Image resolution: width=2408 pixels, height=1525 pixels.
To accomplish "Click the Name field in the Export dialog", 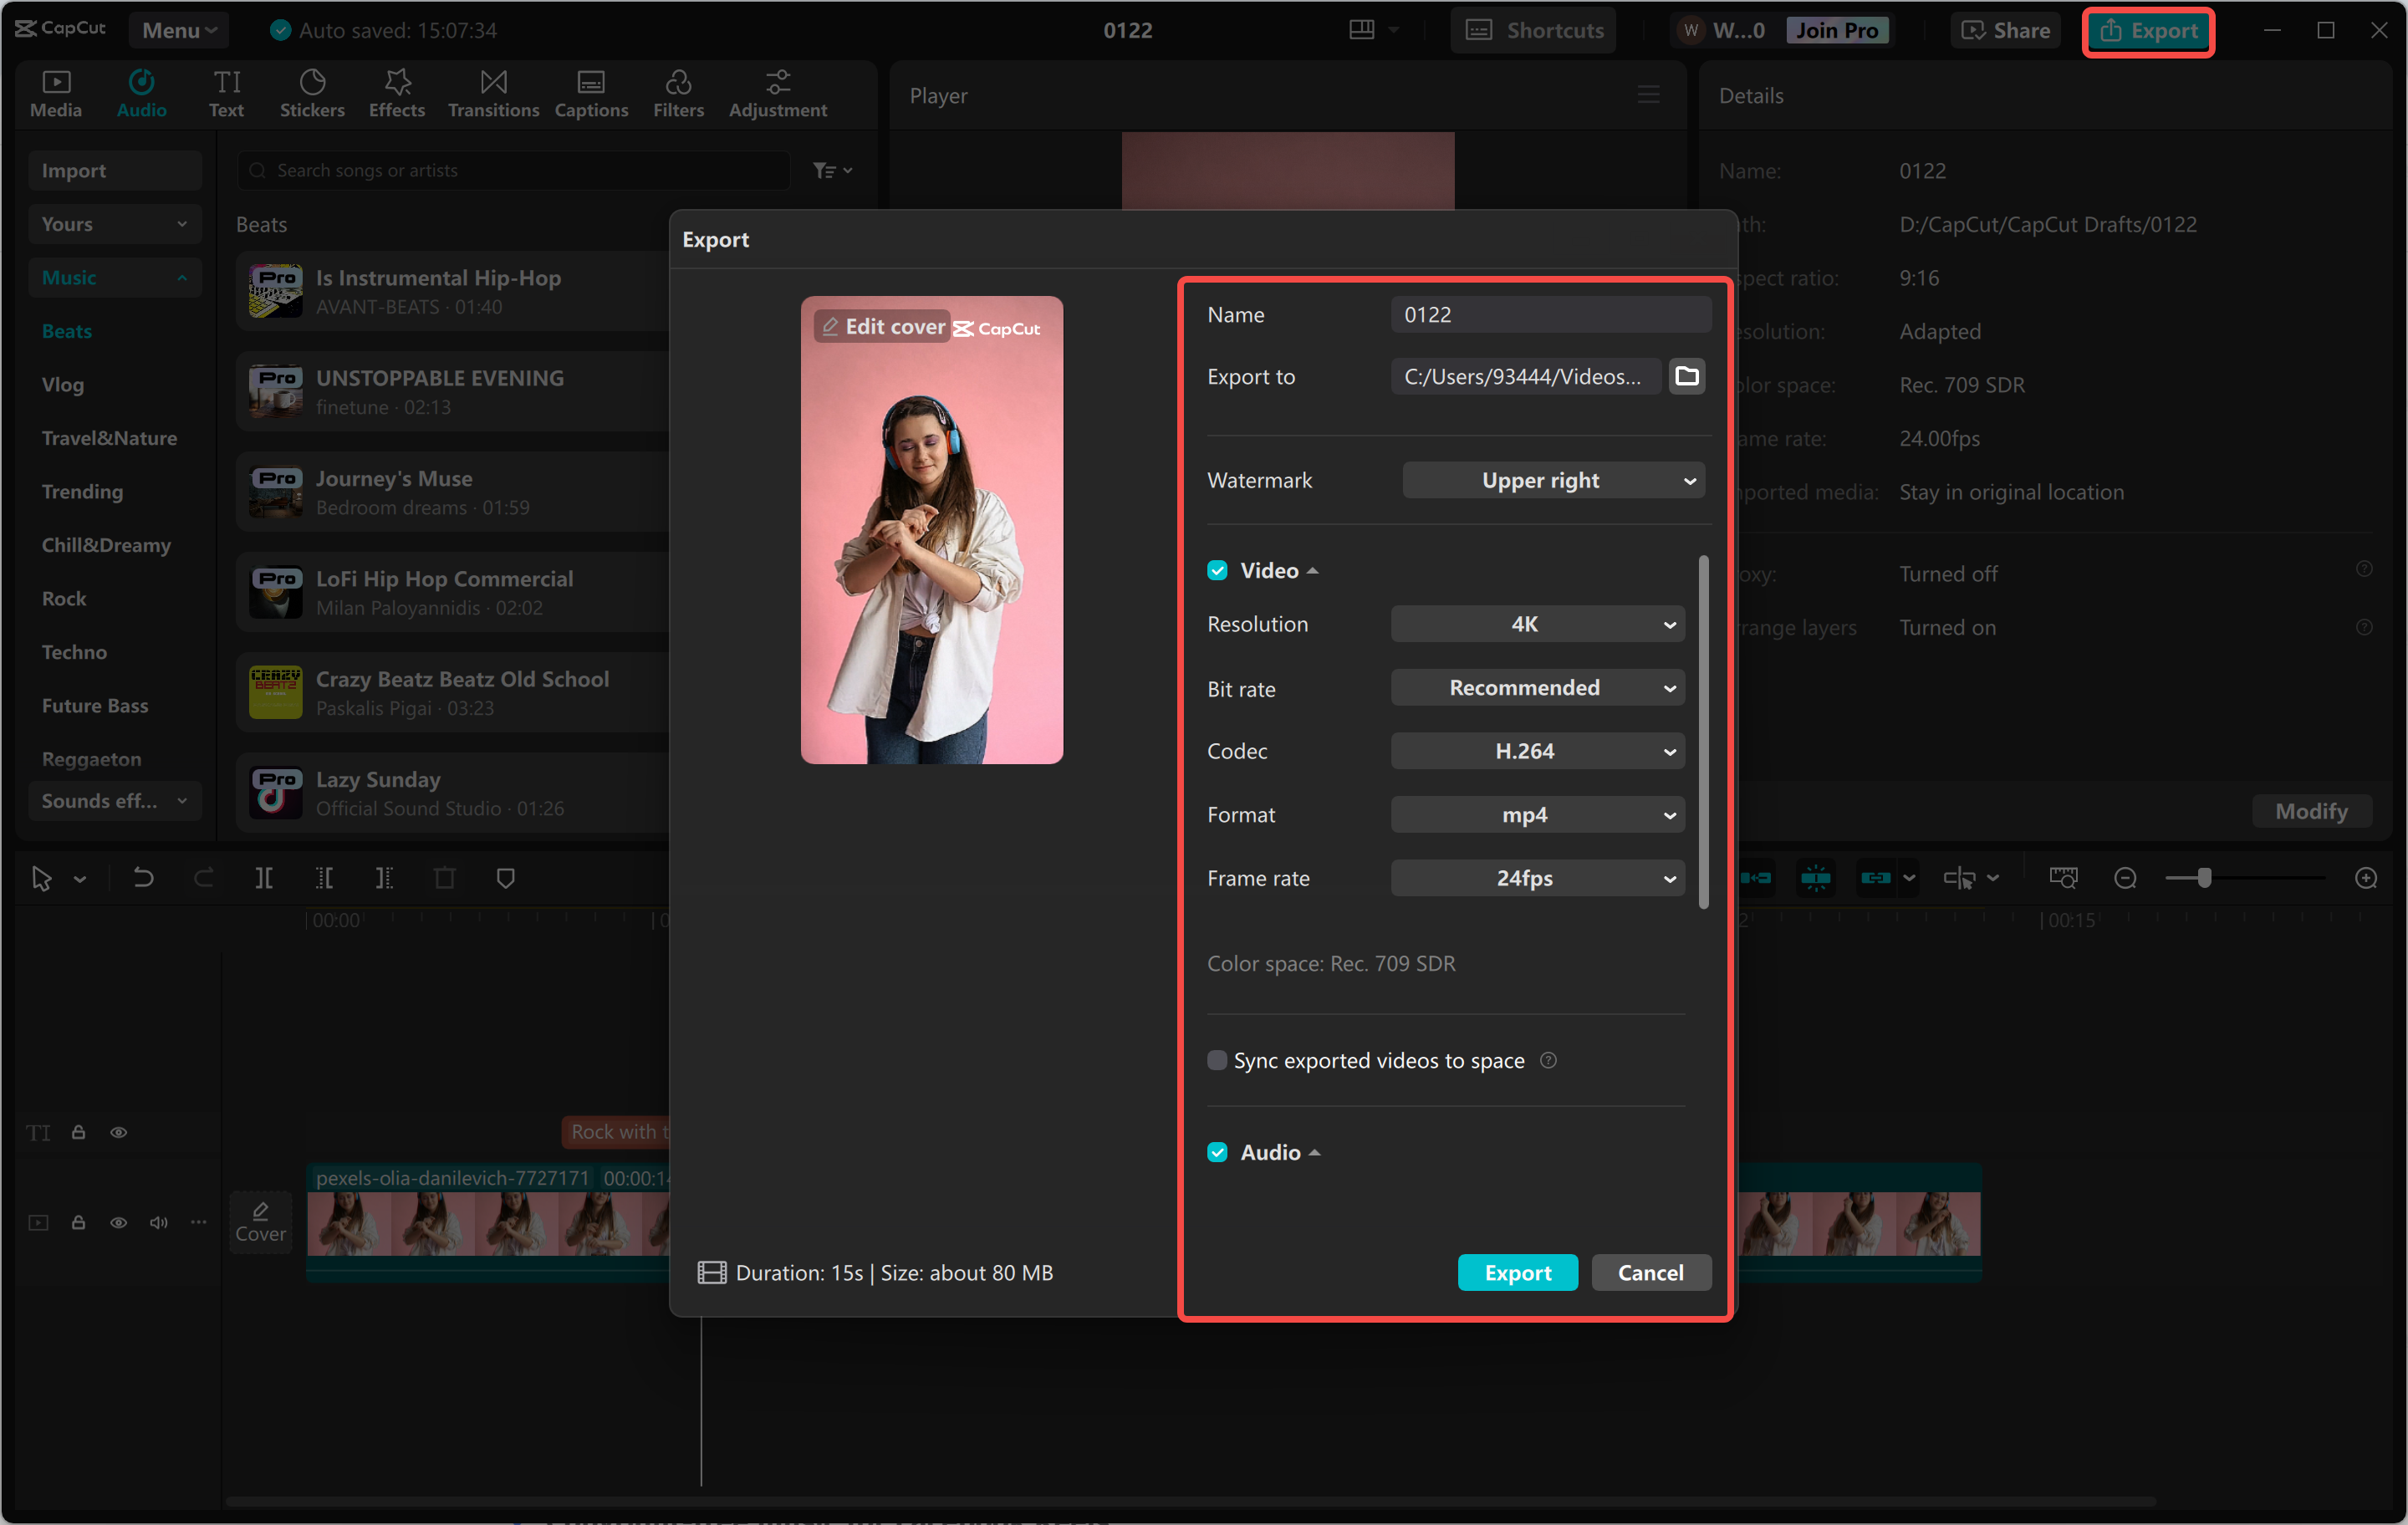I will (1550, 314).
